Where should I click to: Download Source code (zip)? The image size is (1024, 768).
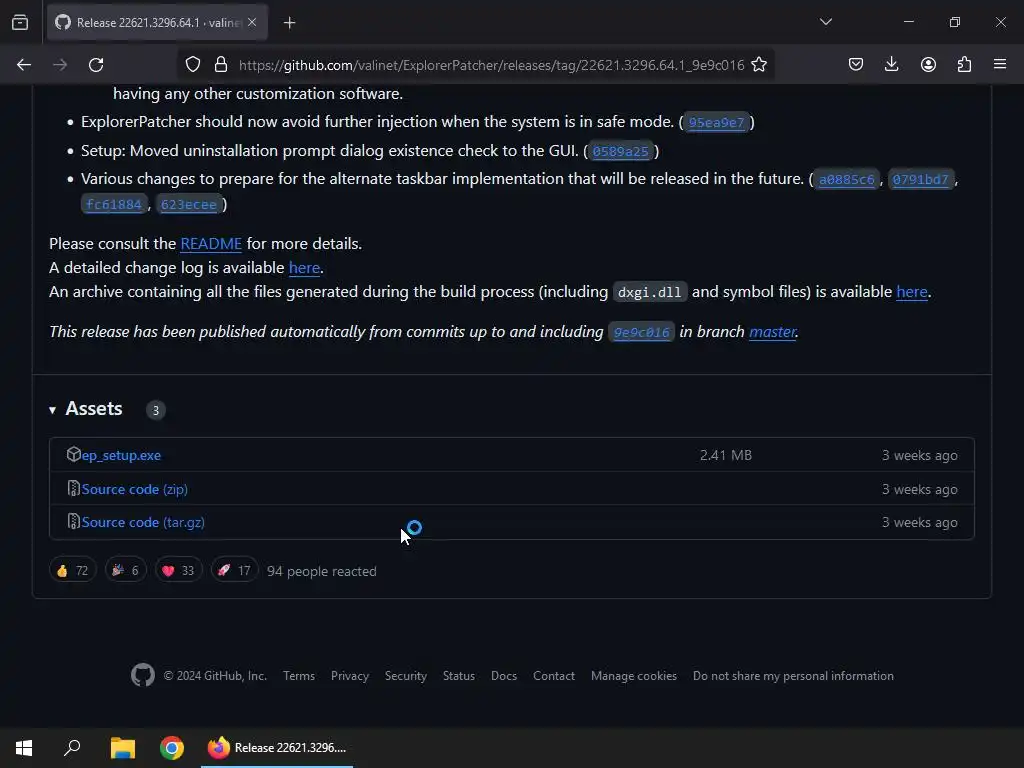click(x=135, y=489)
